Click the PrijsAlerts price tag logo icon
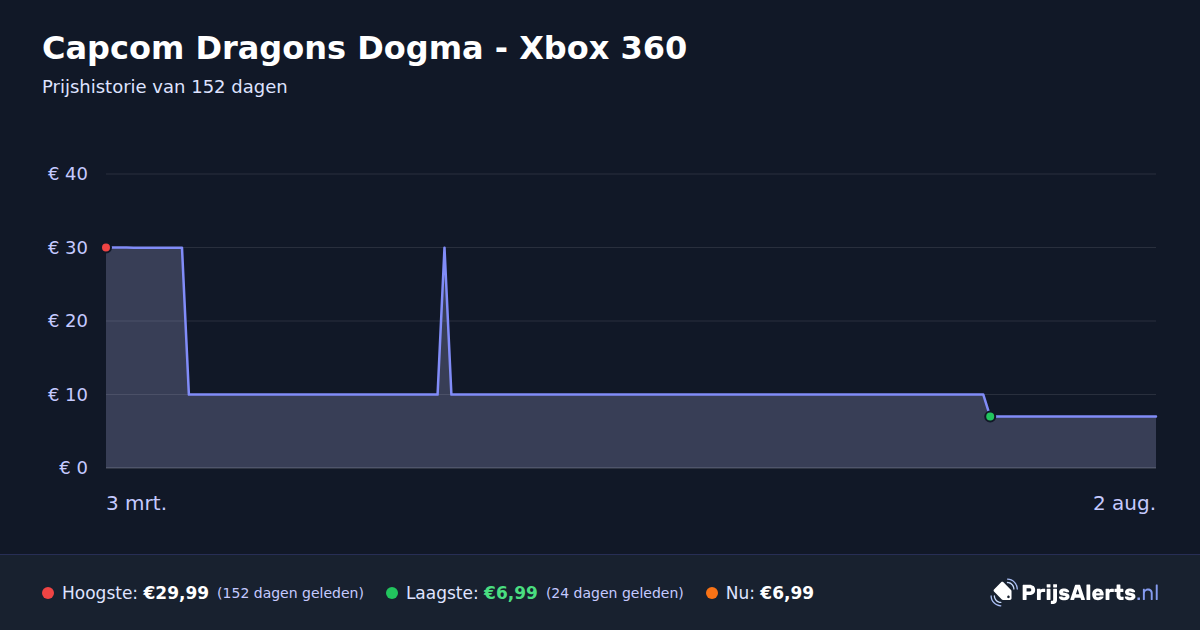The width and height of the screenshot is (1200, 630). (1003, 593)
